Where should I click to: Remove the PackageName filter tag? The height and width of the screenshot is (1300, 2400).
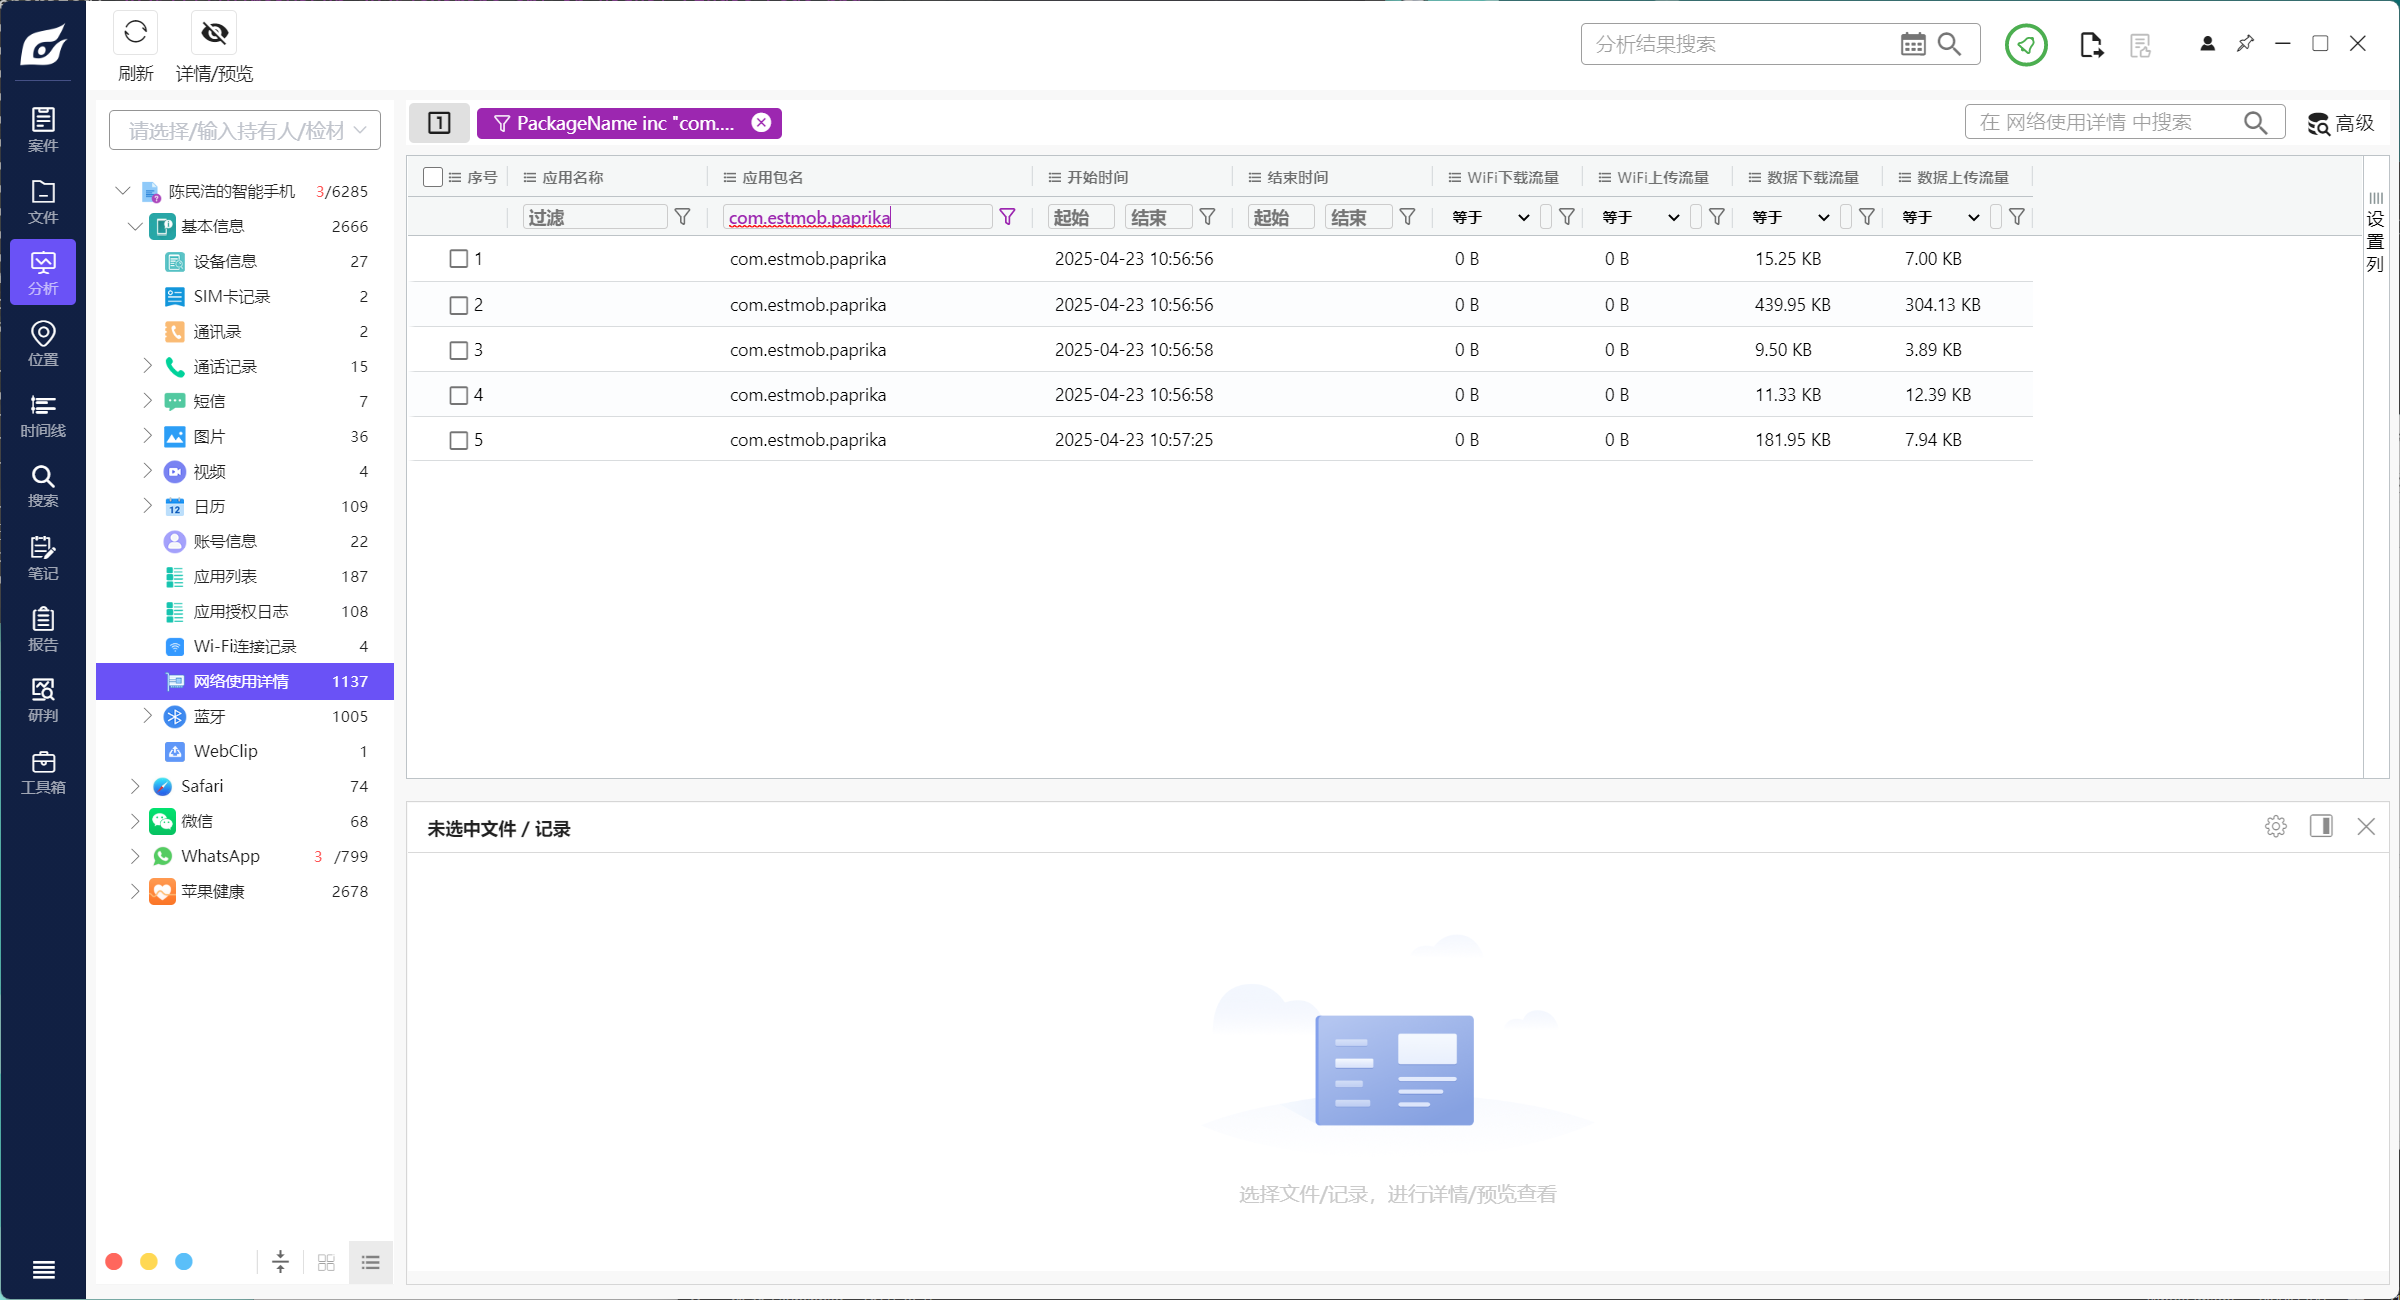[x=761, y=123]
